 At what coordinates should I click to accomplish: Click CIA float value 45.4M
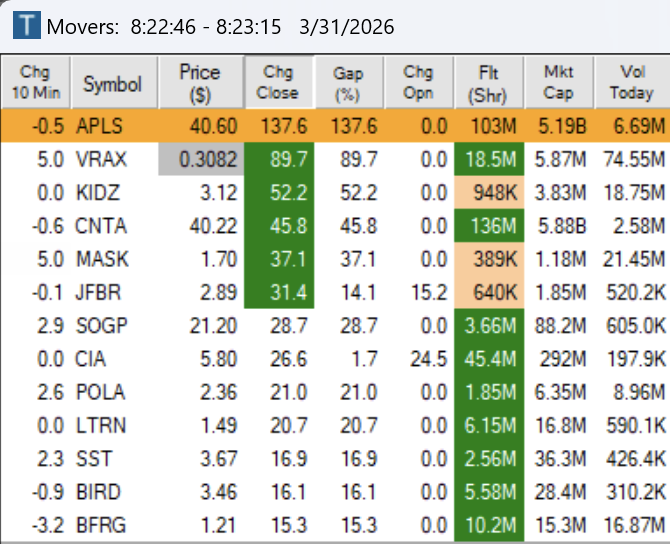pyautogui.click(x=491, y=359)
